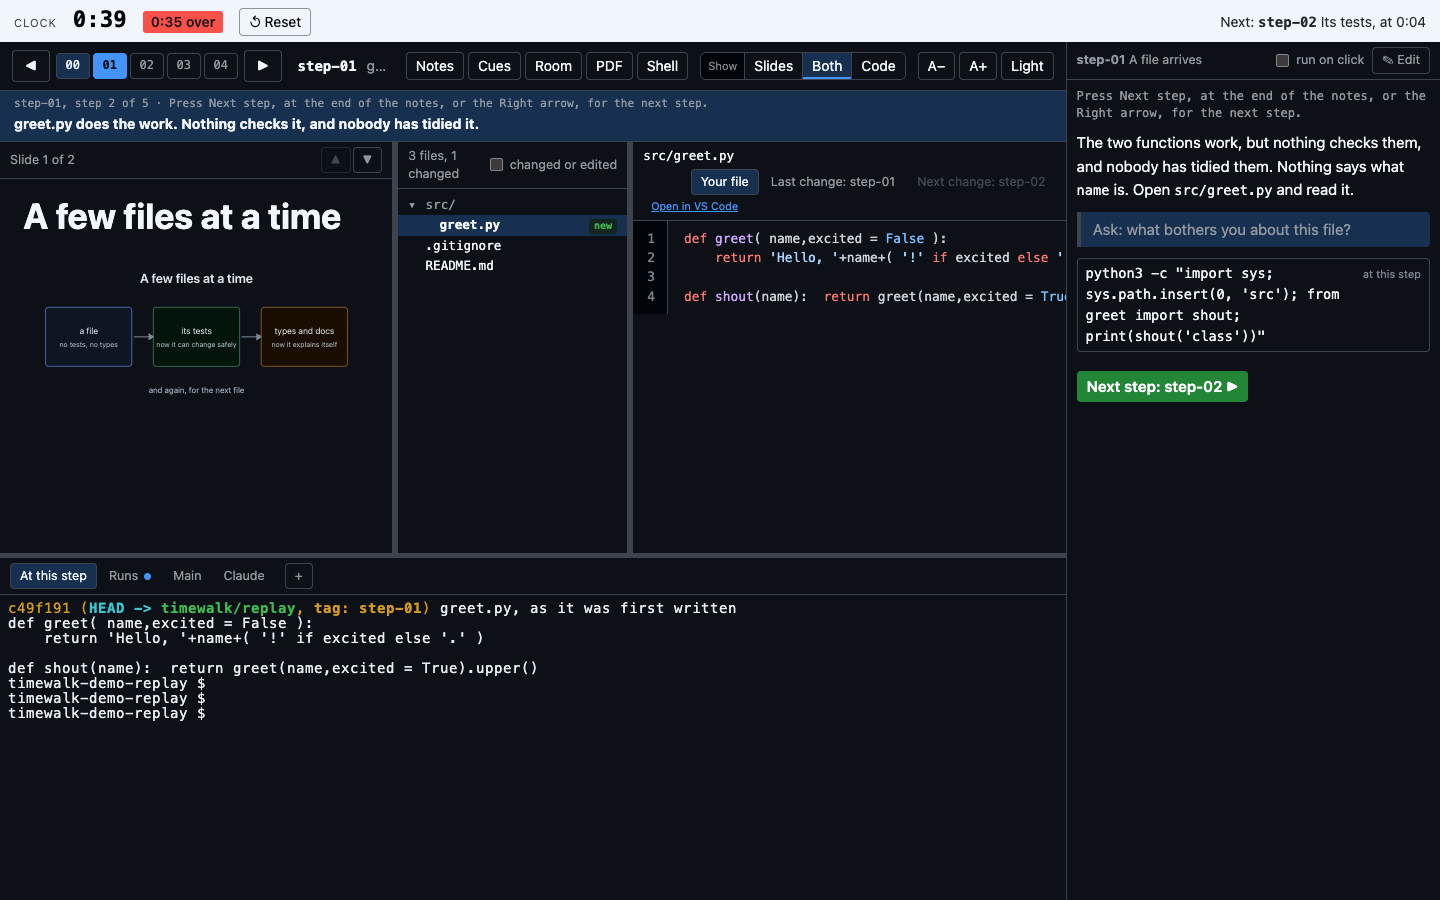This screenshot has height=900, width=1440.
Task: Add a new terminal tab
Action: (299, 576)
